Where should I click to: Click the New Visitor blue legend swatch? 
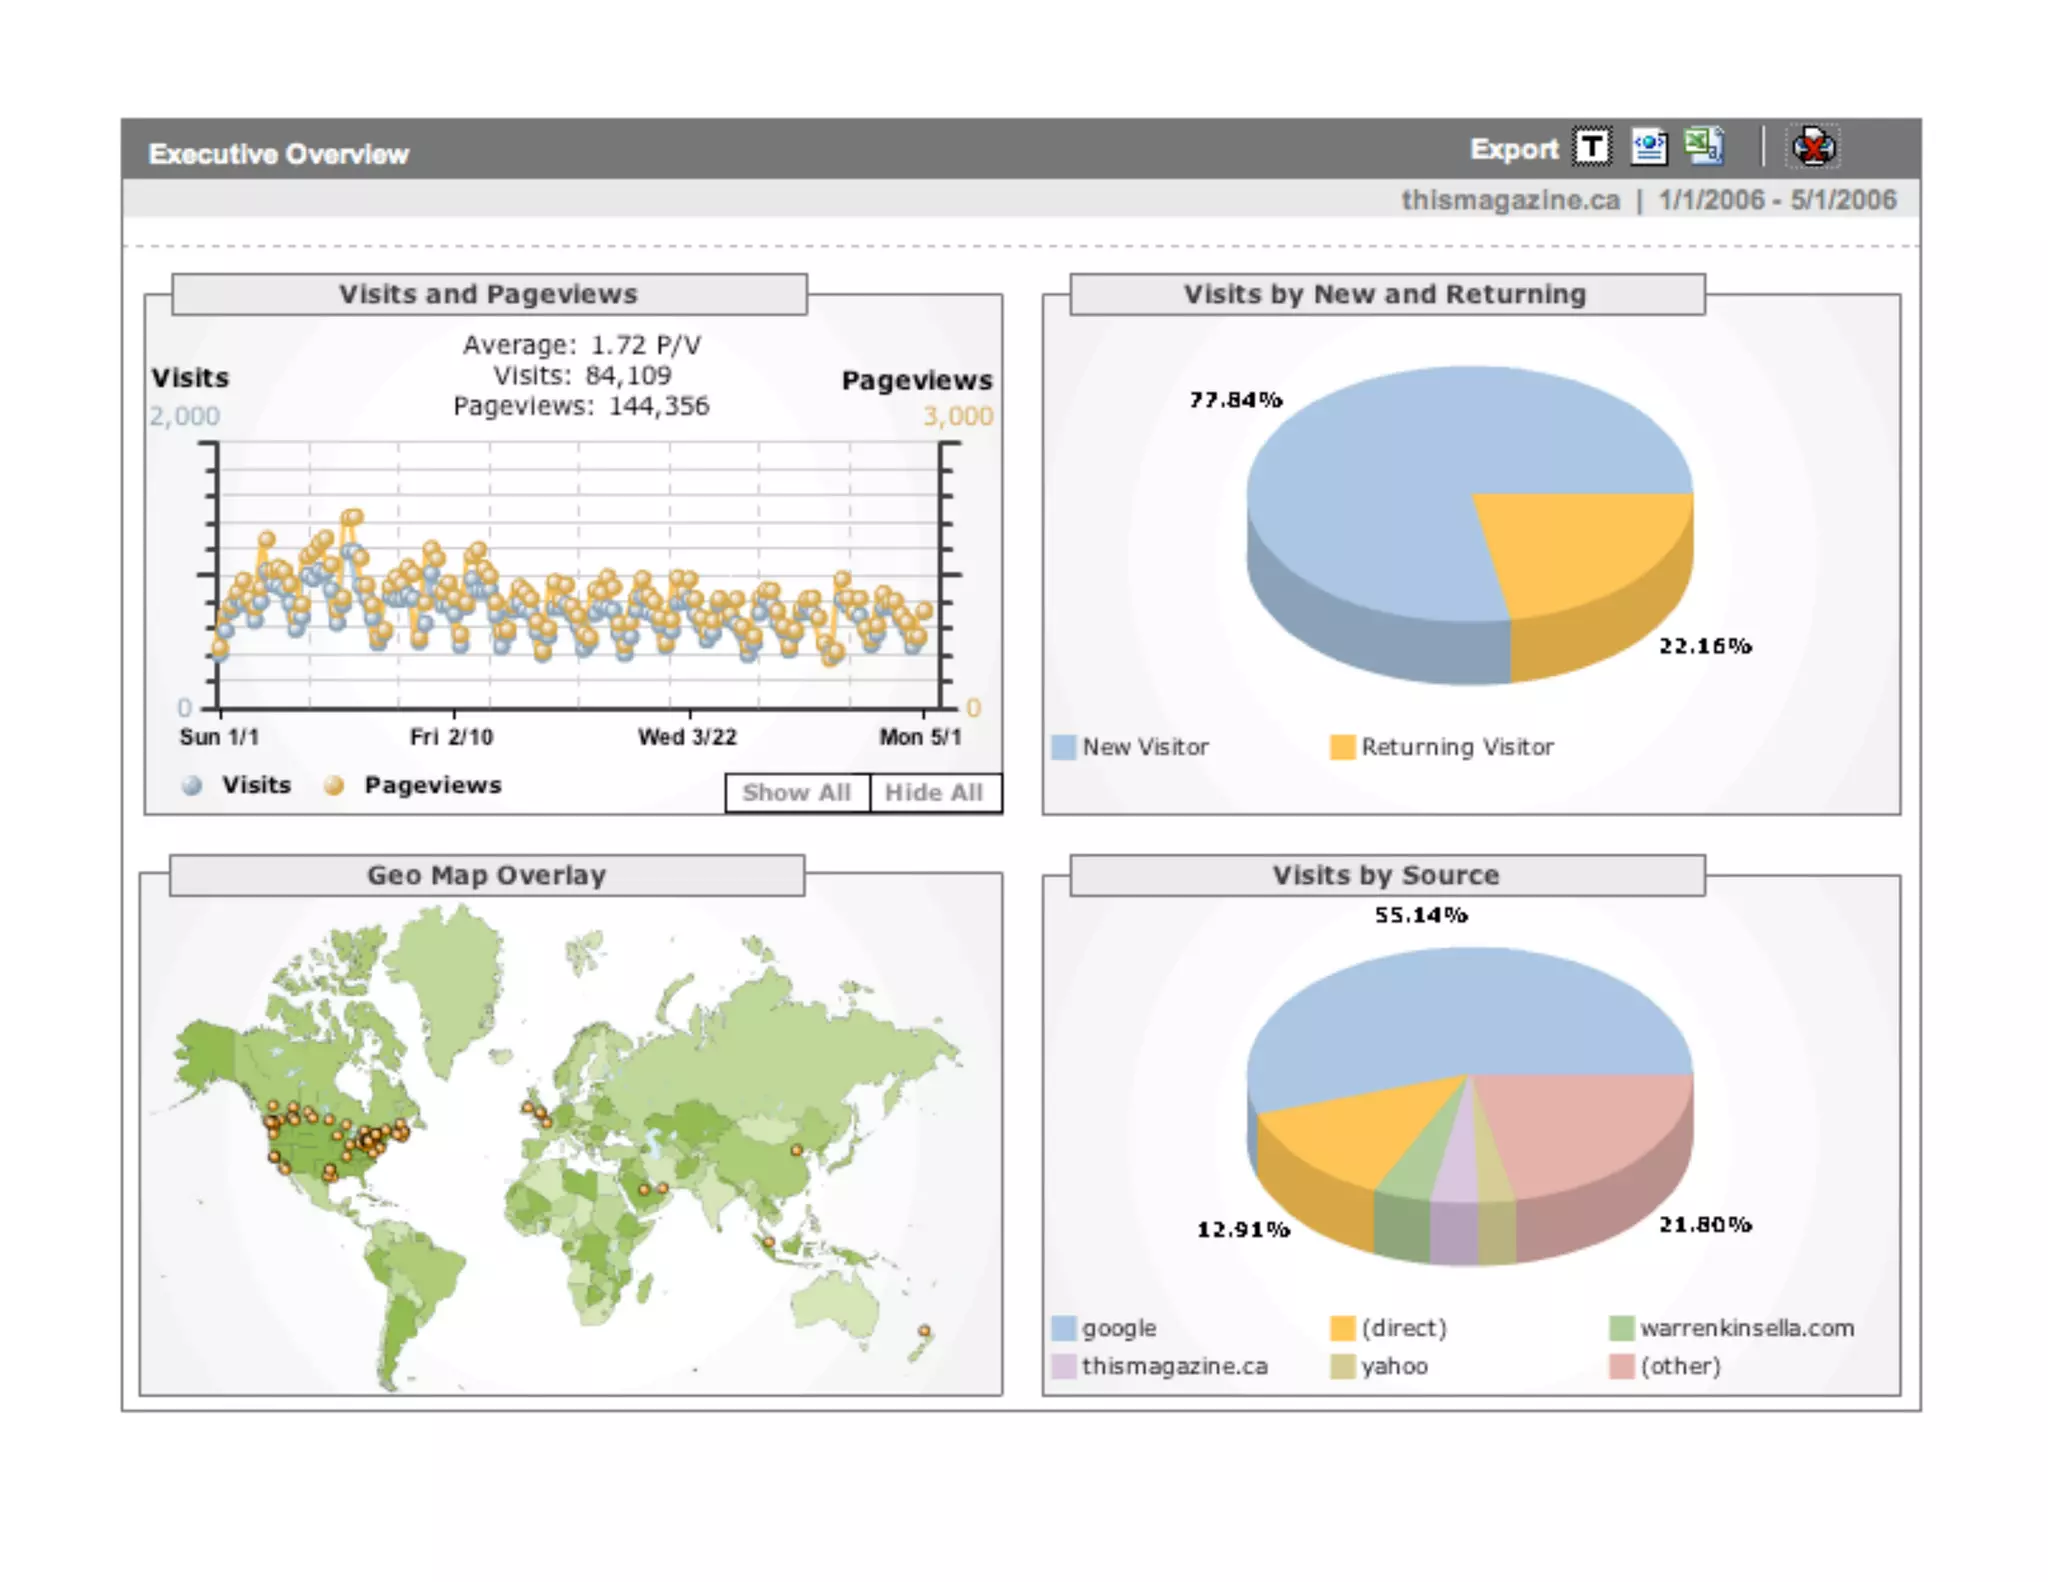coord(1064,747)
